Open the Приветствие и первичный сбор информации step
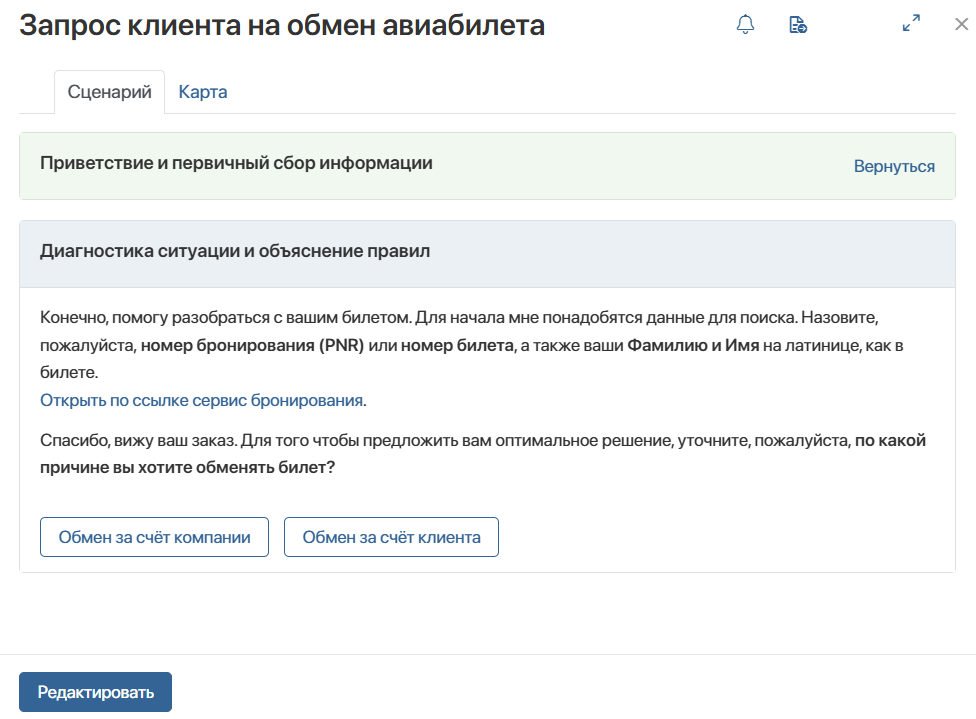 tap(236, 163)
